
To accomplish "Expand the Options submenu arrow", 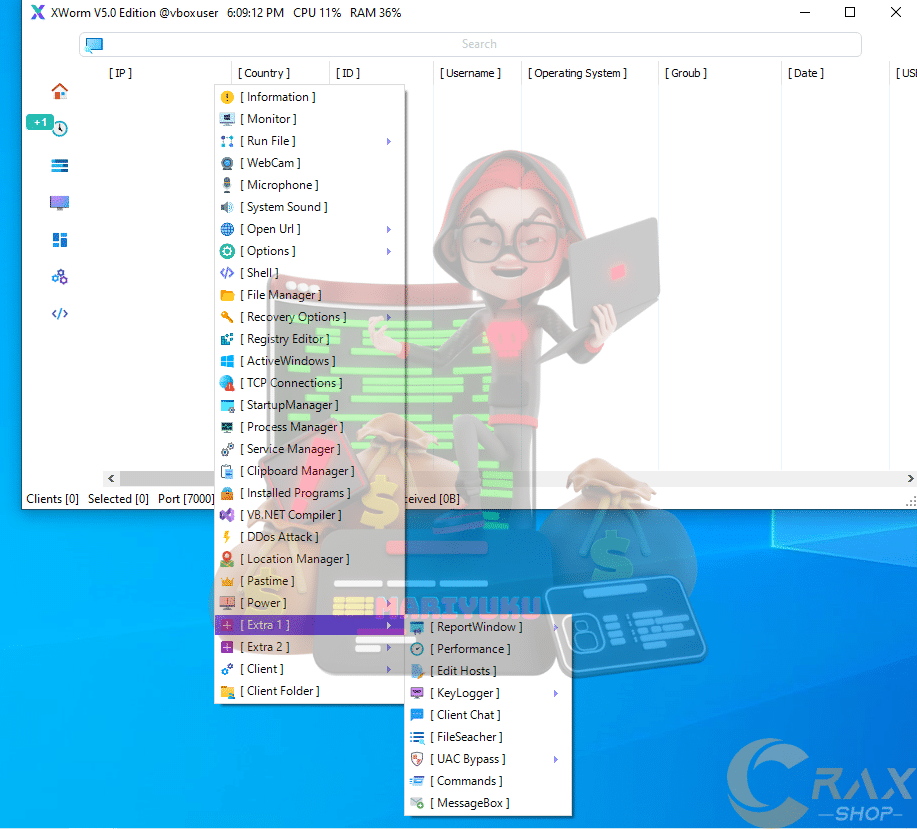I will click(388, 252).
